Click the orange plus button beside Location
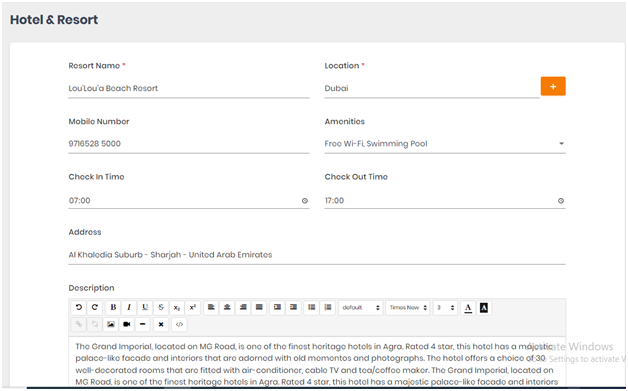Viewport: 628px width, 391px height. (553, 86)
